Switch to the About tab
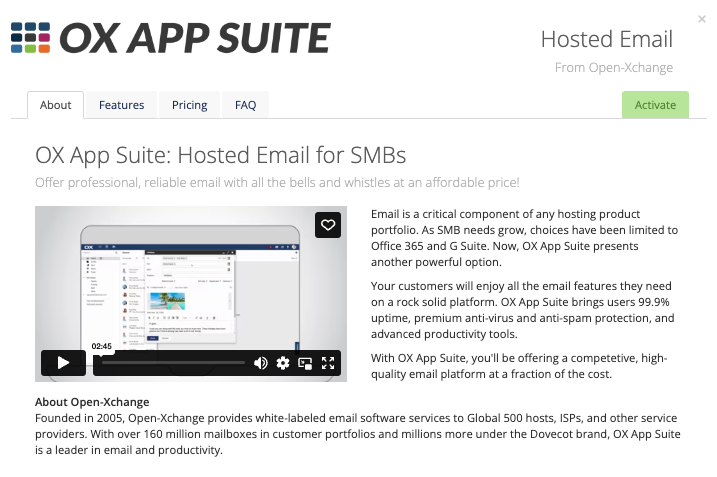The width and height of the screenshot is (717, 477). (56, 105)
